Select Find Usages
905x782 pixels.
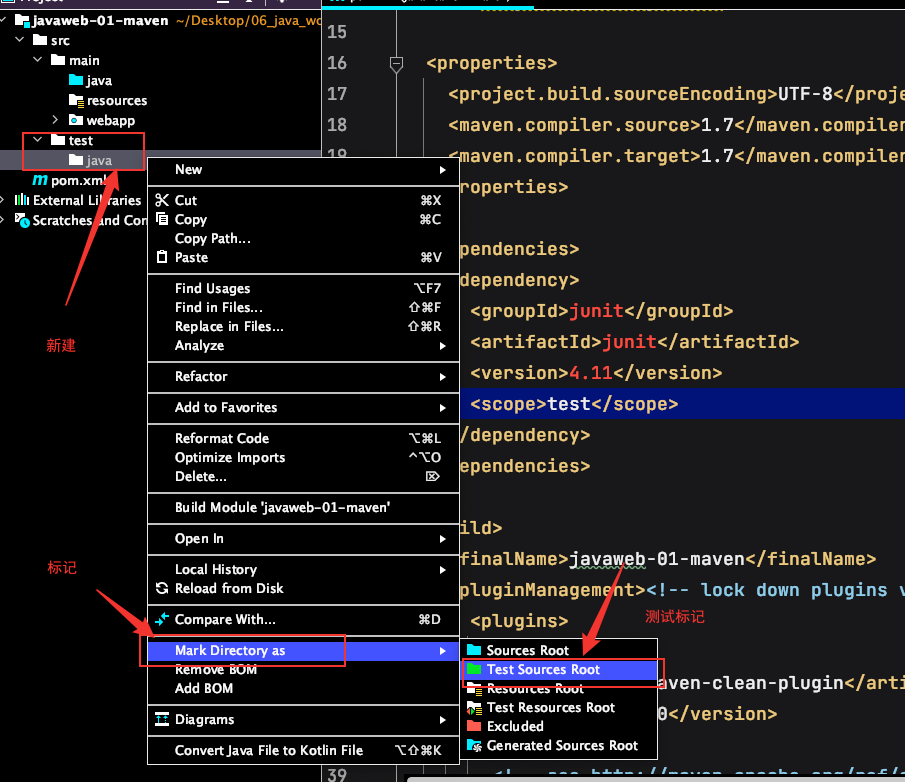303,288
